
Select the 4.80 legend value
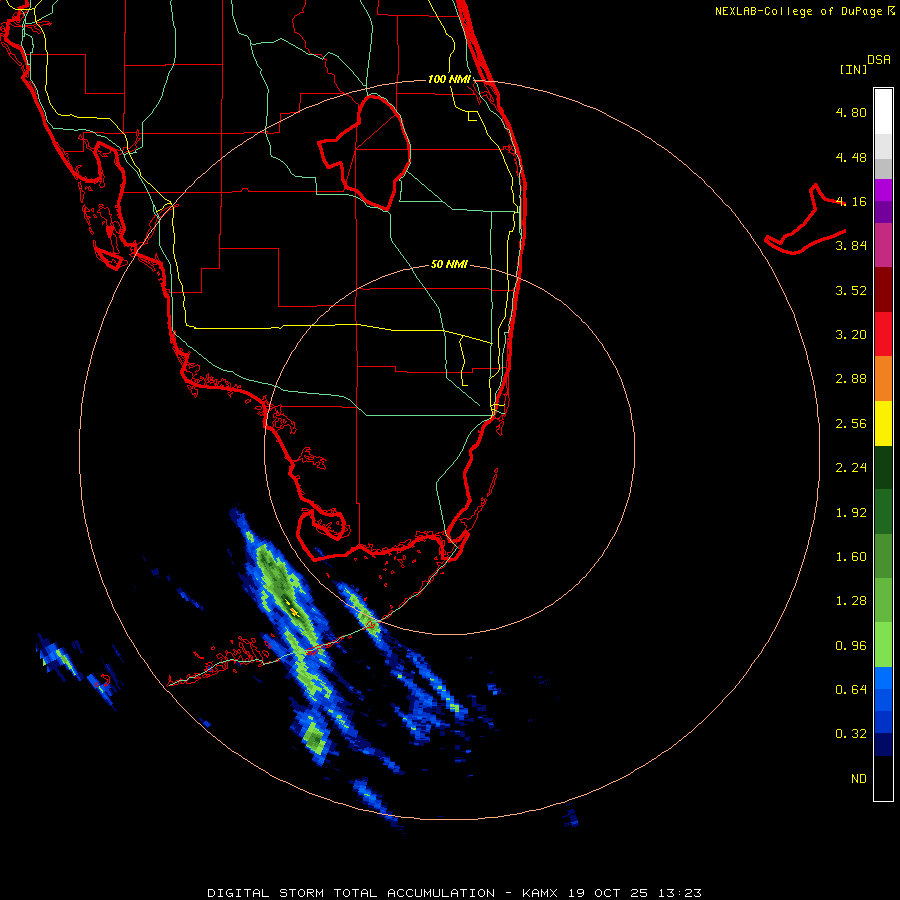[851, 112]
